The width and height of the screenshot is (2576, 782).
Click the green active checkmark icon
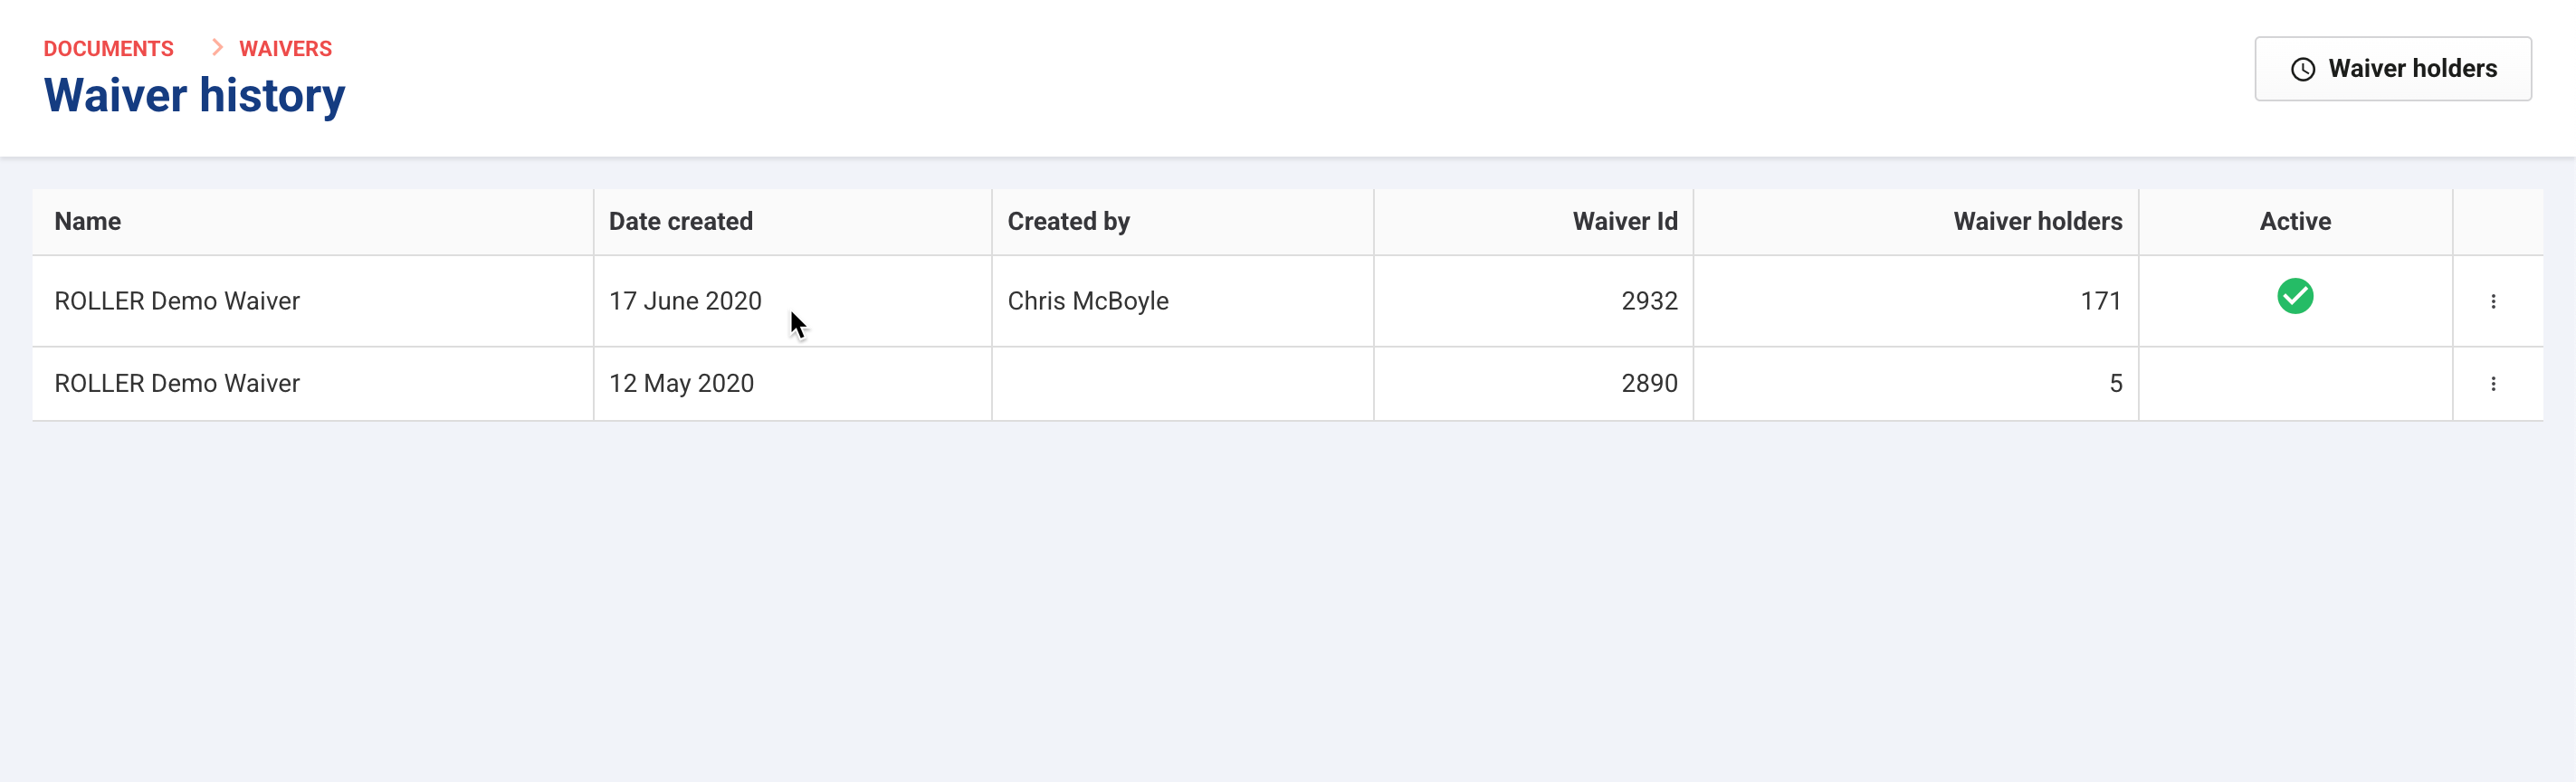pos(2295,296)
